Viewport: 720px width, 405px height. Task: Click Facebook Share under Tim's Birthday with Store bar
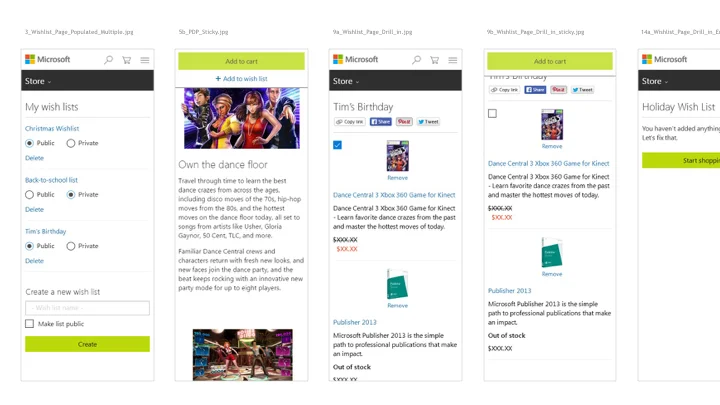[381, 122]
